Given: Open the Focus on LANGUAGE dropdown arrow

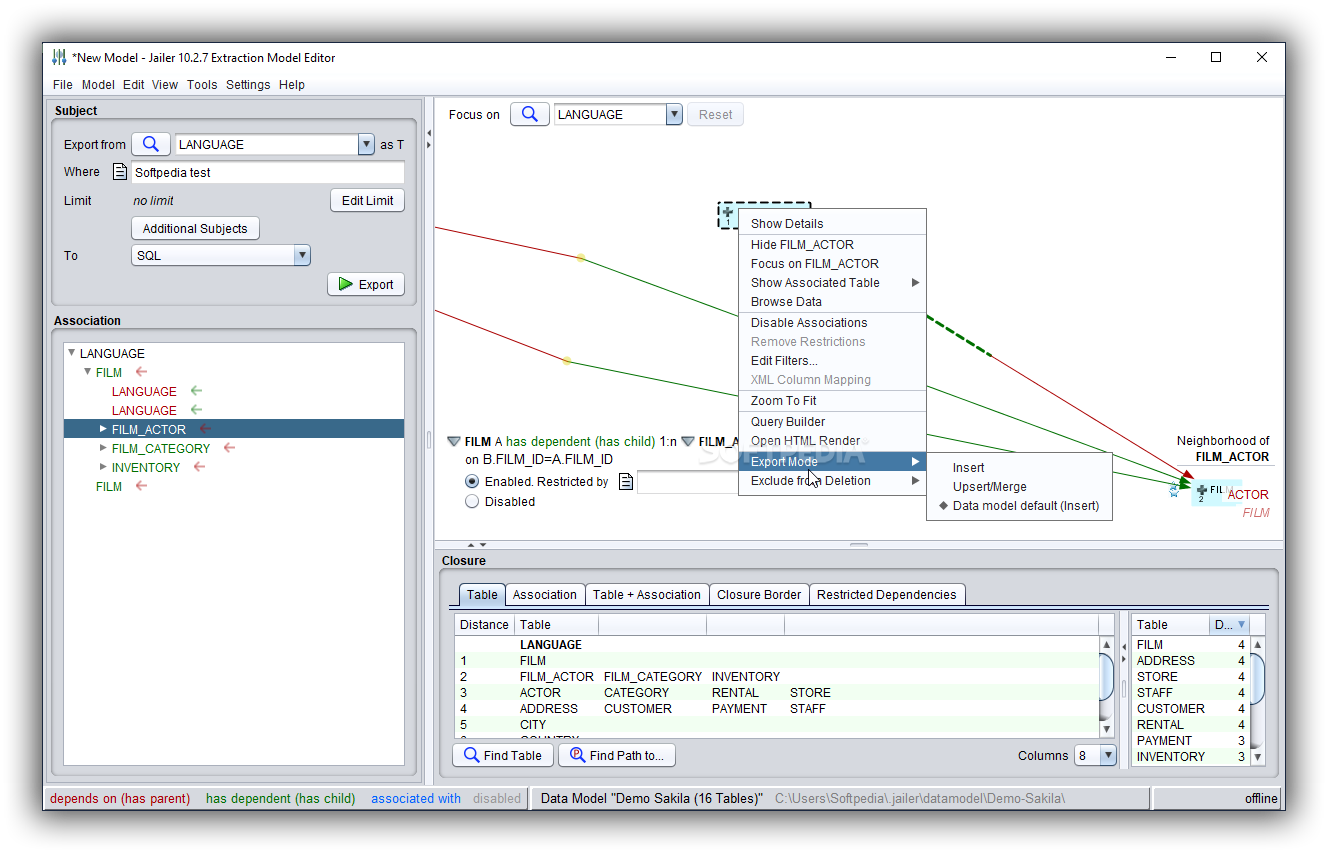Looking at the screenshot, I should tap(674, 114).
